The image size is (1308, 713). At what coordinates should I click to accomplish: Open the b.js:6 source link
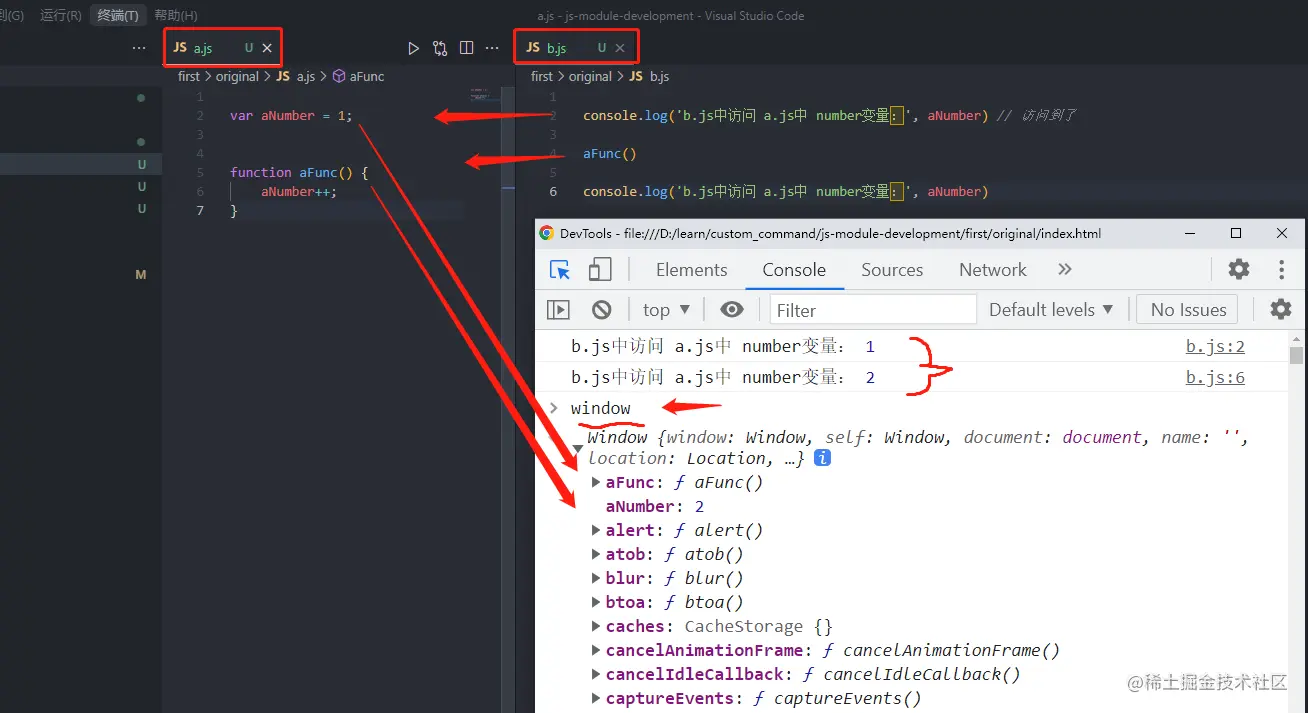click(x=1215, y=377)
